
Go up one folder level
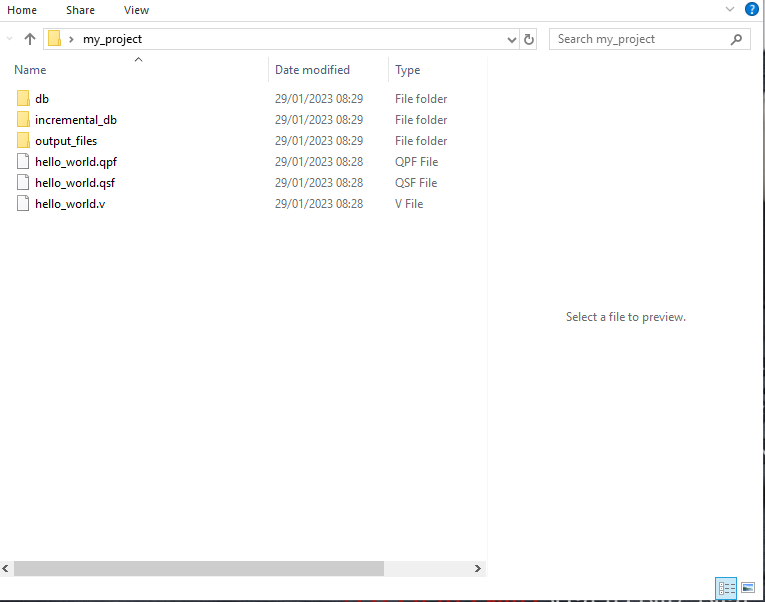[30, 39]
